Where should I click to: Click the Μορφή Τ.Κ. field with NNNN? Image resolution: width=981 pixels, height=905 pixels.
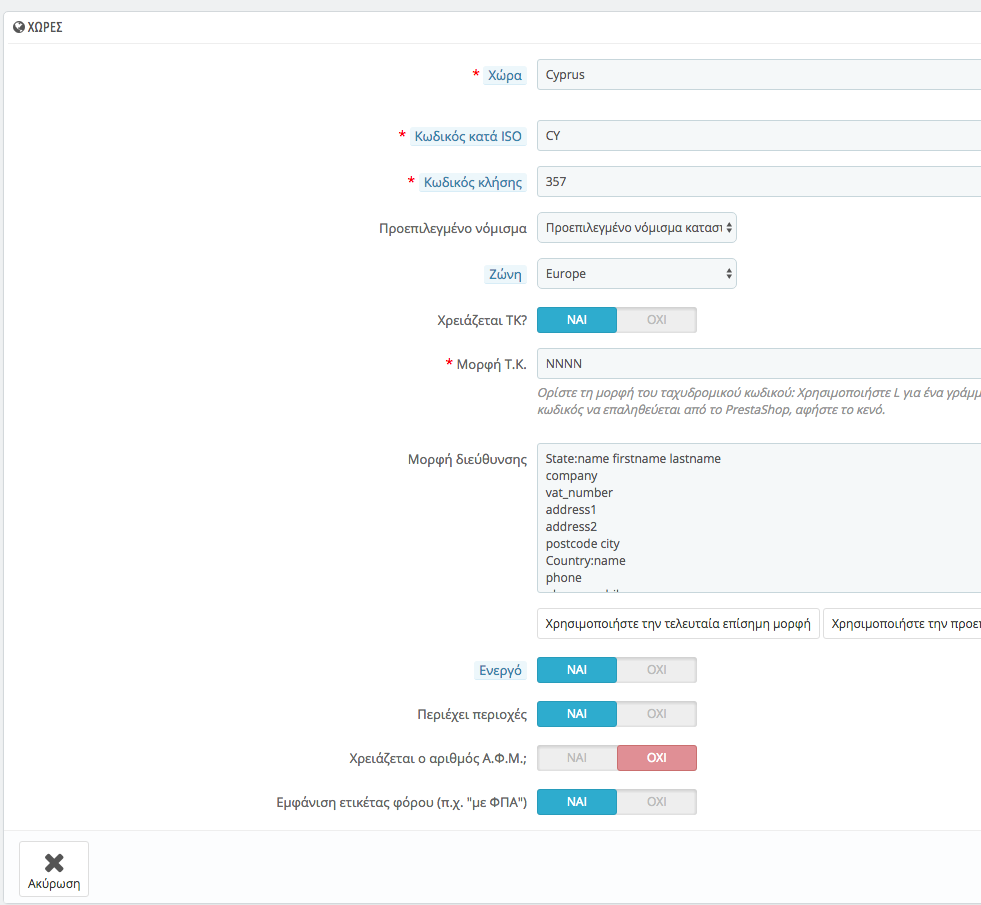tap(759, 363)
